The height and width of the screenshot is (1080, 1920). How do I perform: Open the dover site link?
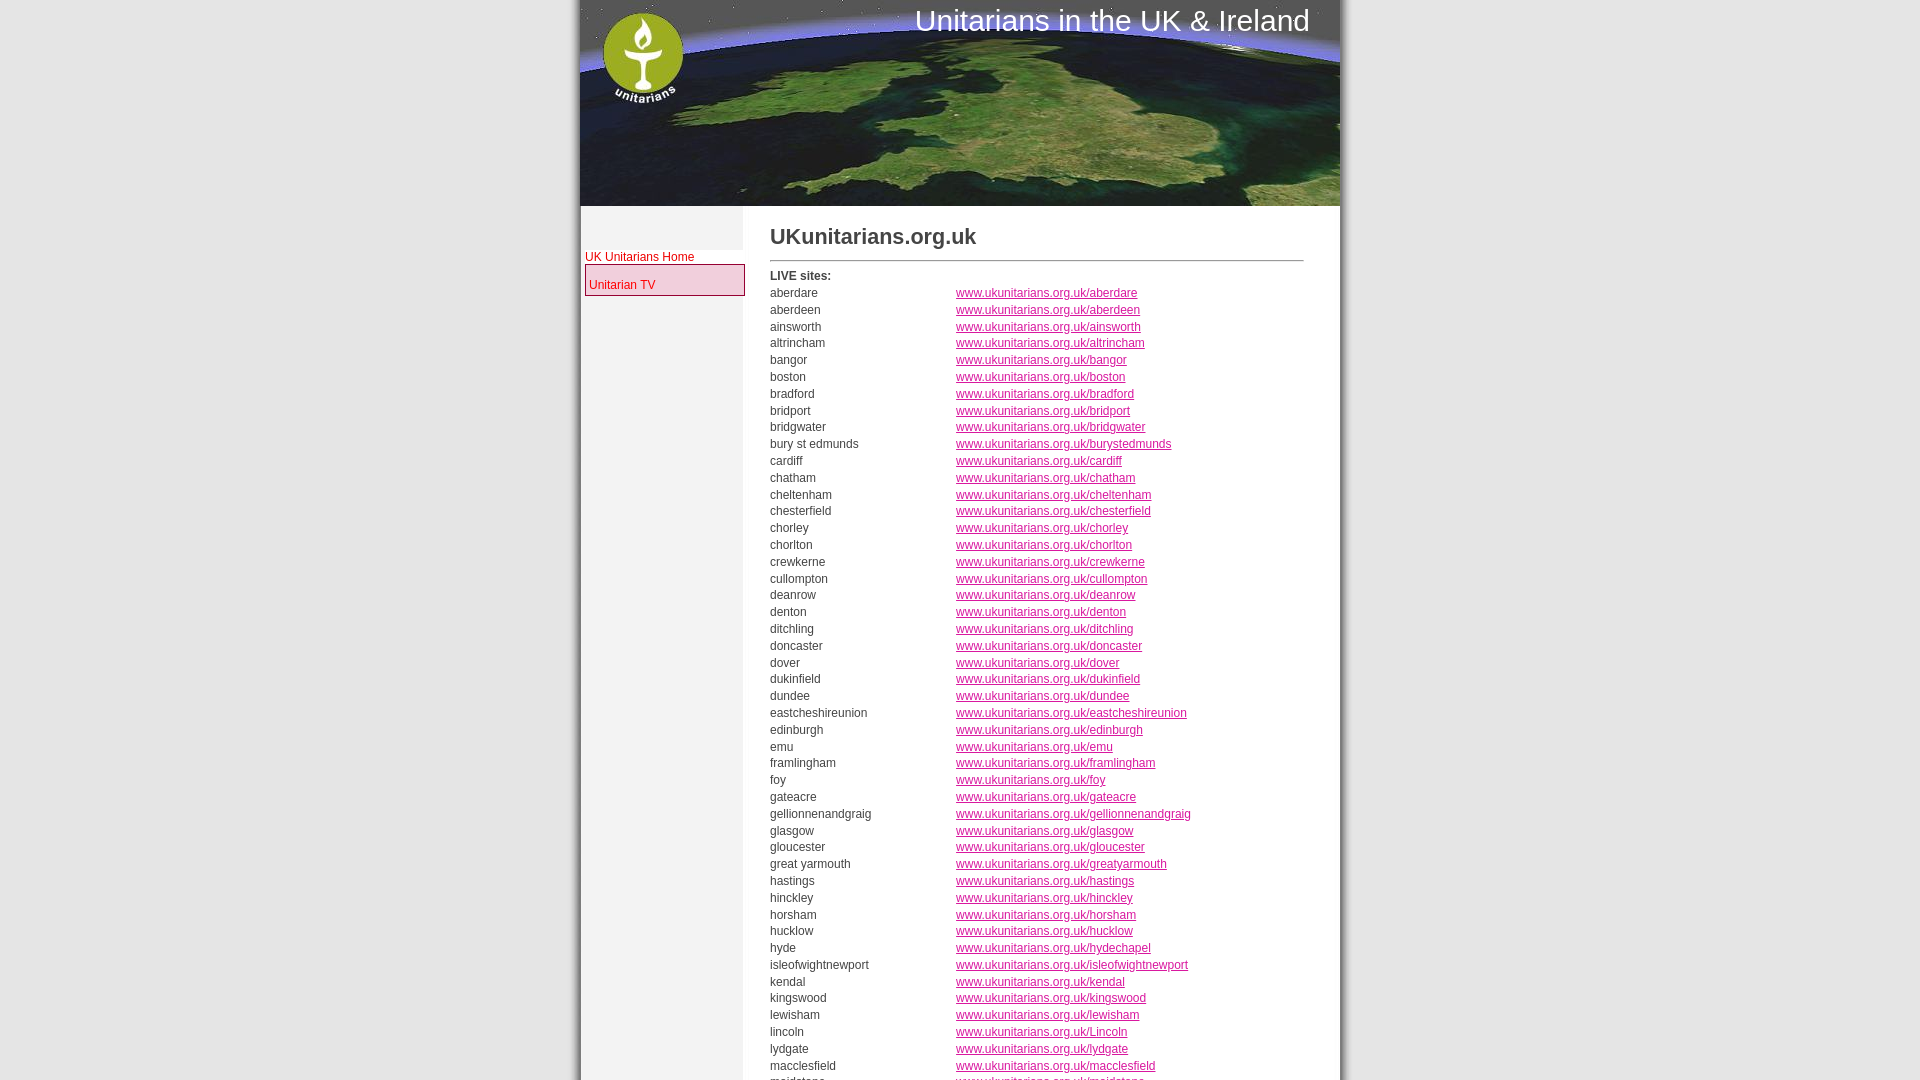pos(1037,663)
